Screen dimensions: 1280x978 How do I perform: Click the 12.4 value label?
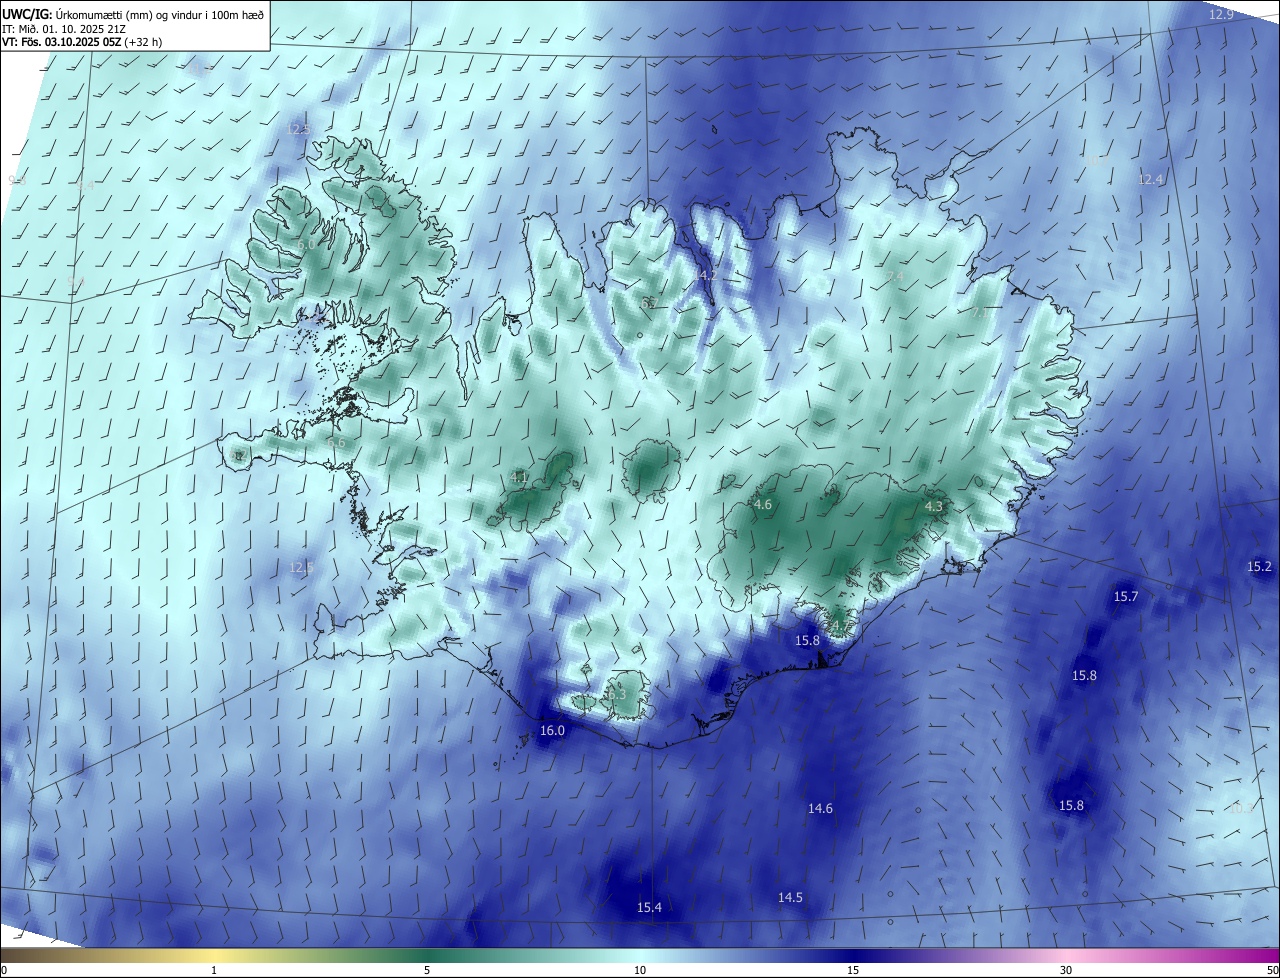point(1151,179)
